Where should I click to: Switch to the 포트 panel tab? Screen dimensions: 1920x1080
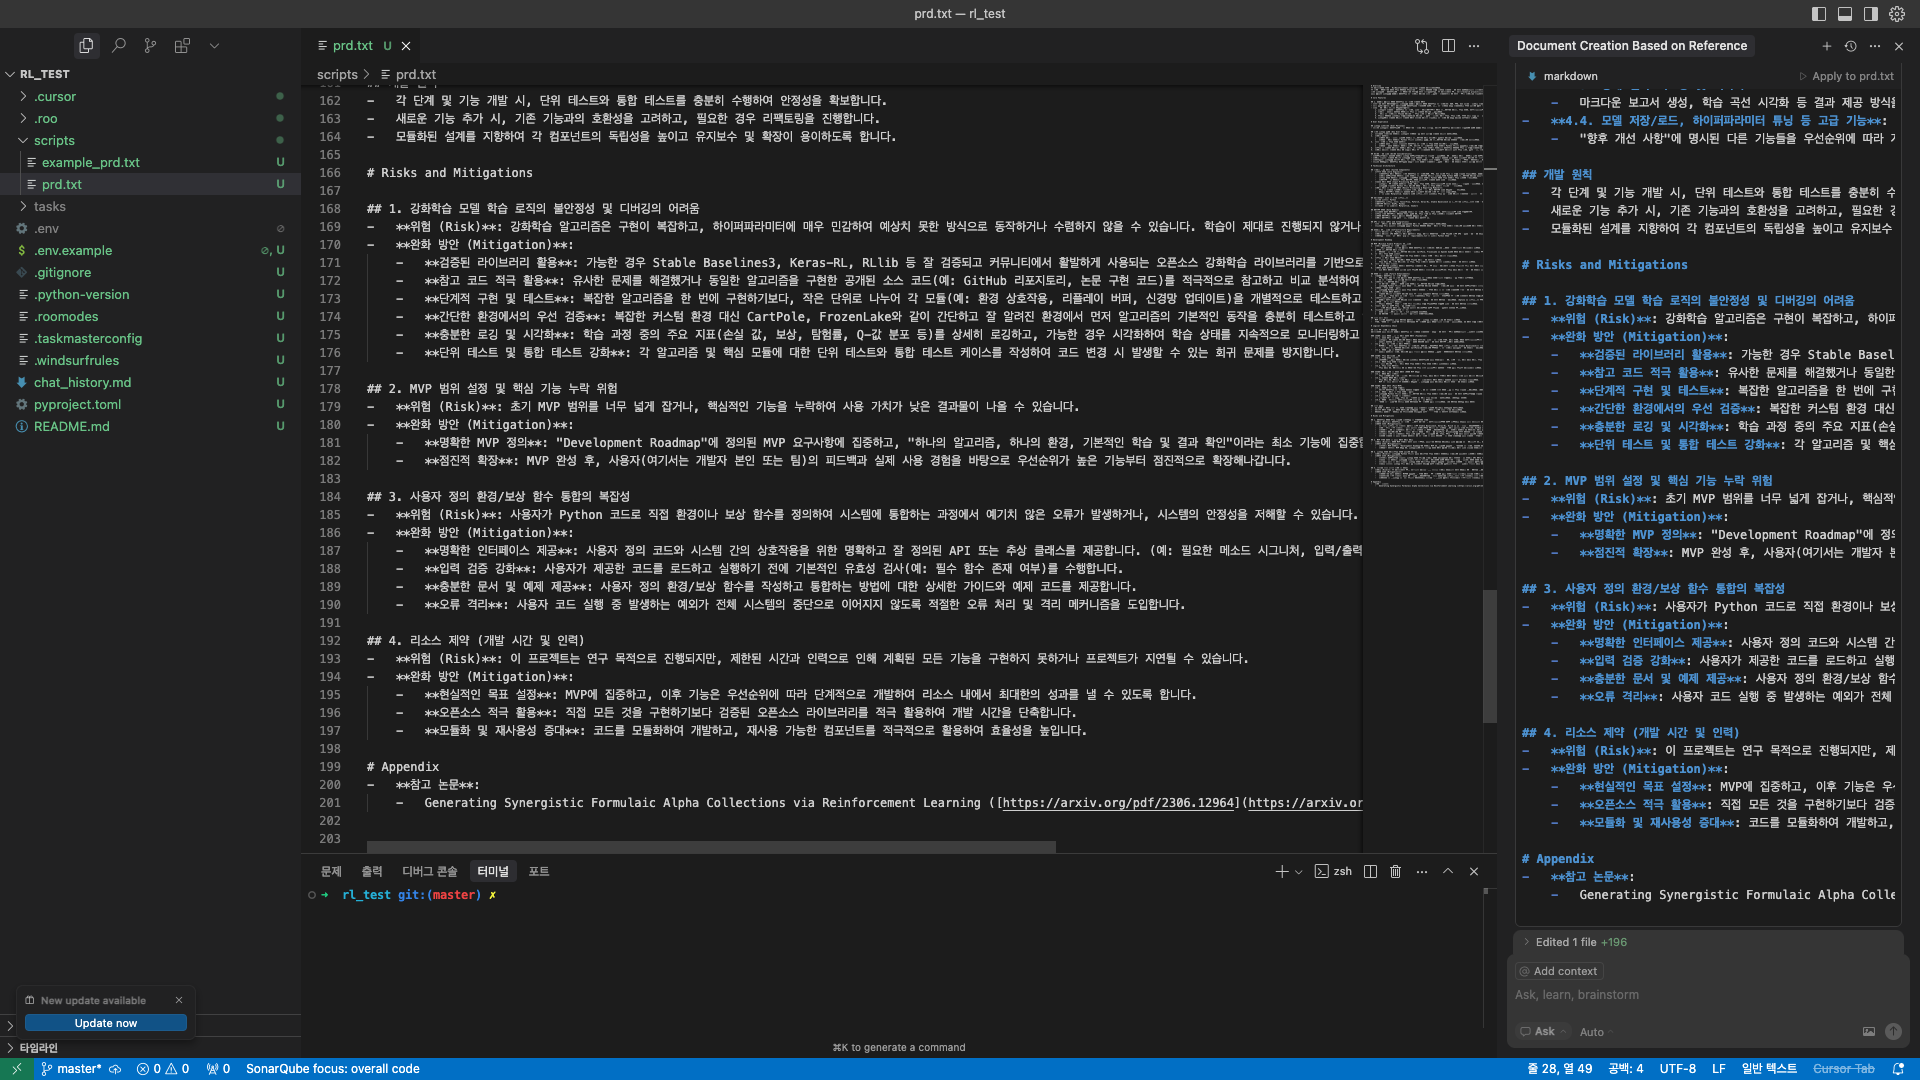click(x=539, y=872)
